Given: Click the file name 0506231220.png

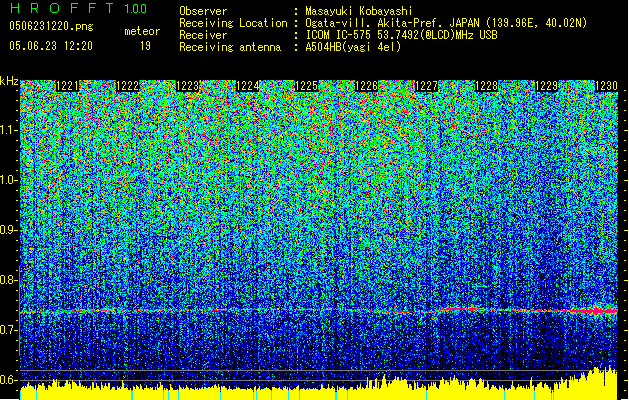Looking at the screenshot, I should point(51,26).
